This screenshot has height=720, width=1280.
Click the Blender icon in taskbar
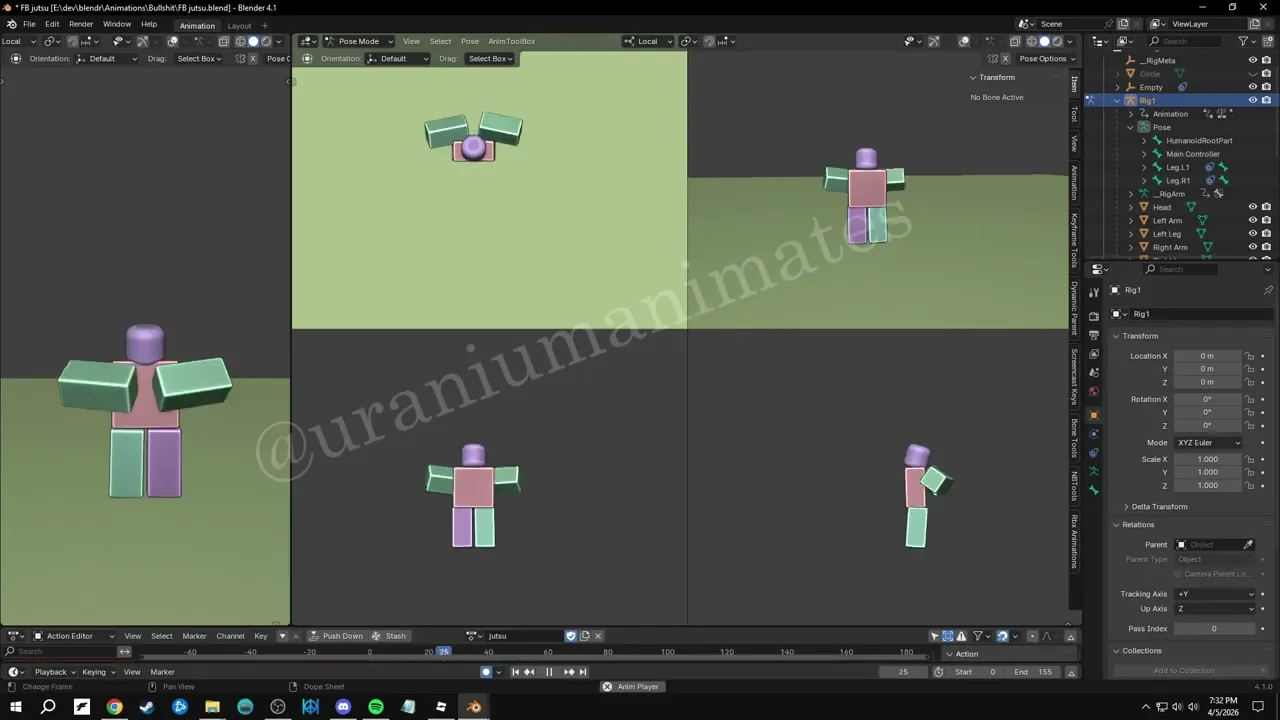(473, 707)
